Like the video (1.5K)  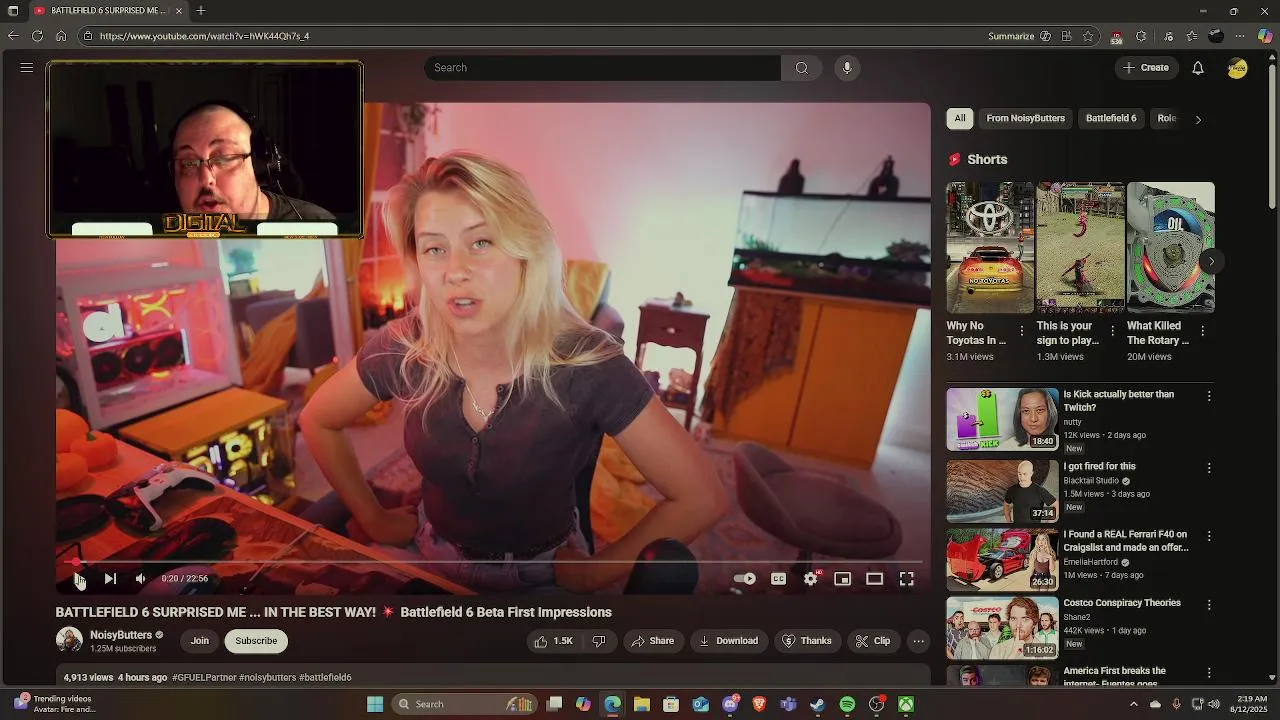tap(555, 641)
